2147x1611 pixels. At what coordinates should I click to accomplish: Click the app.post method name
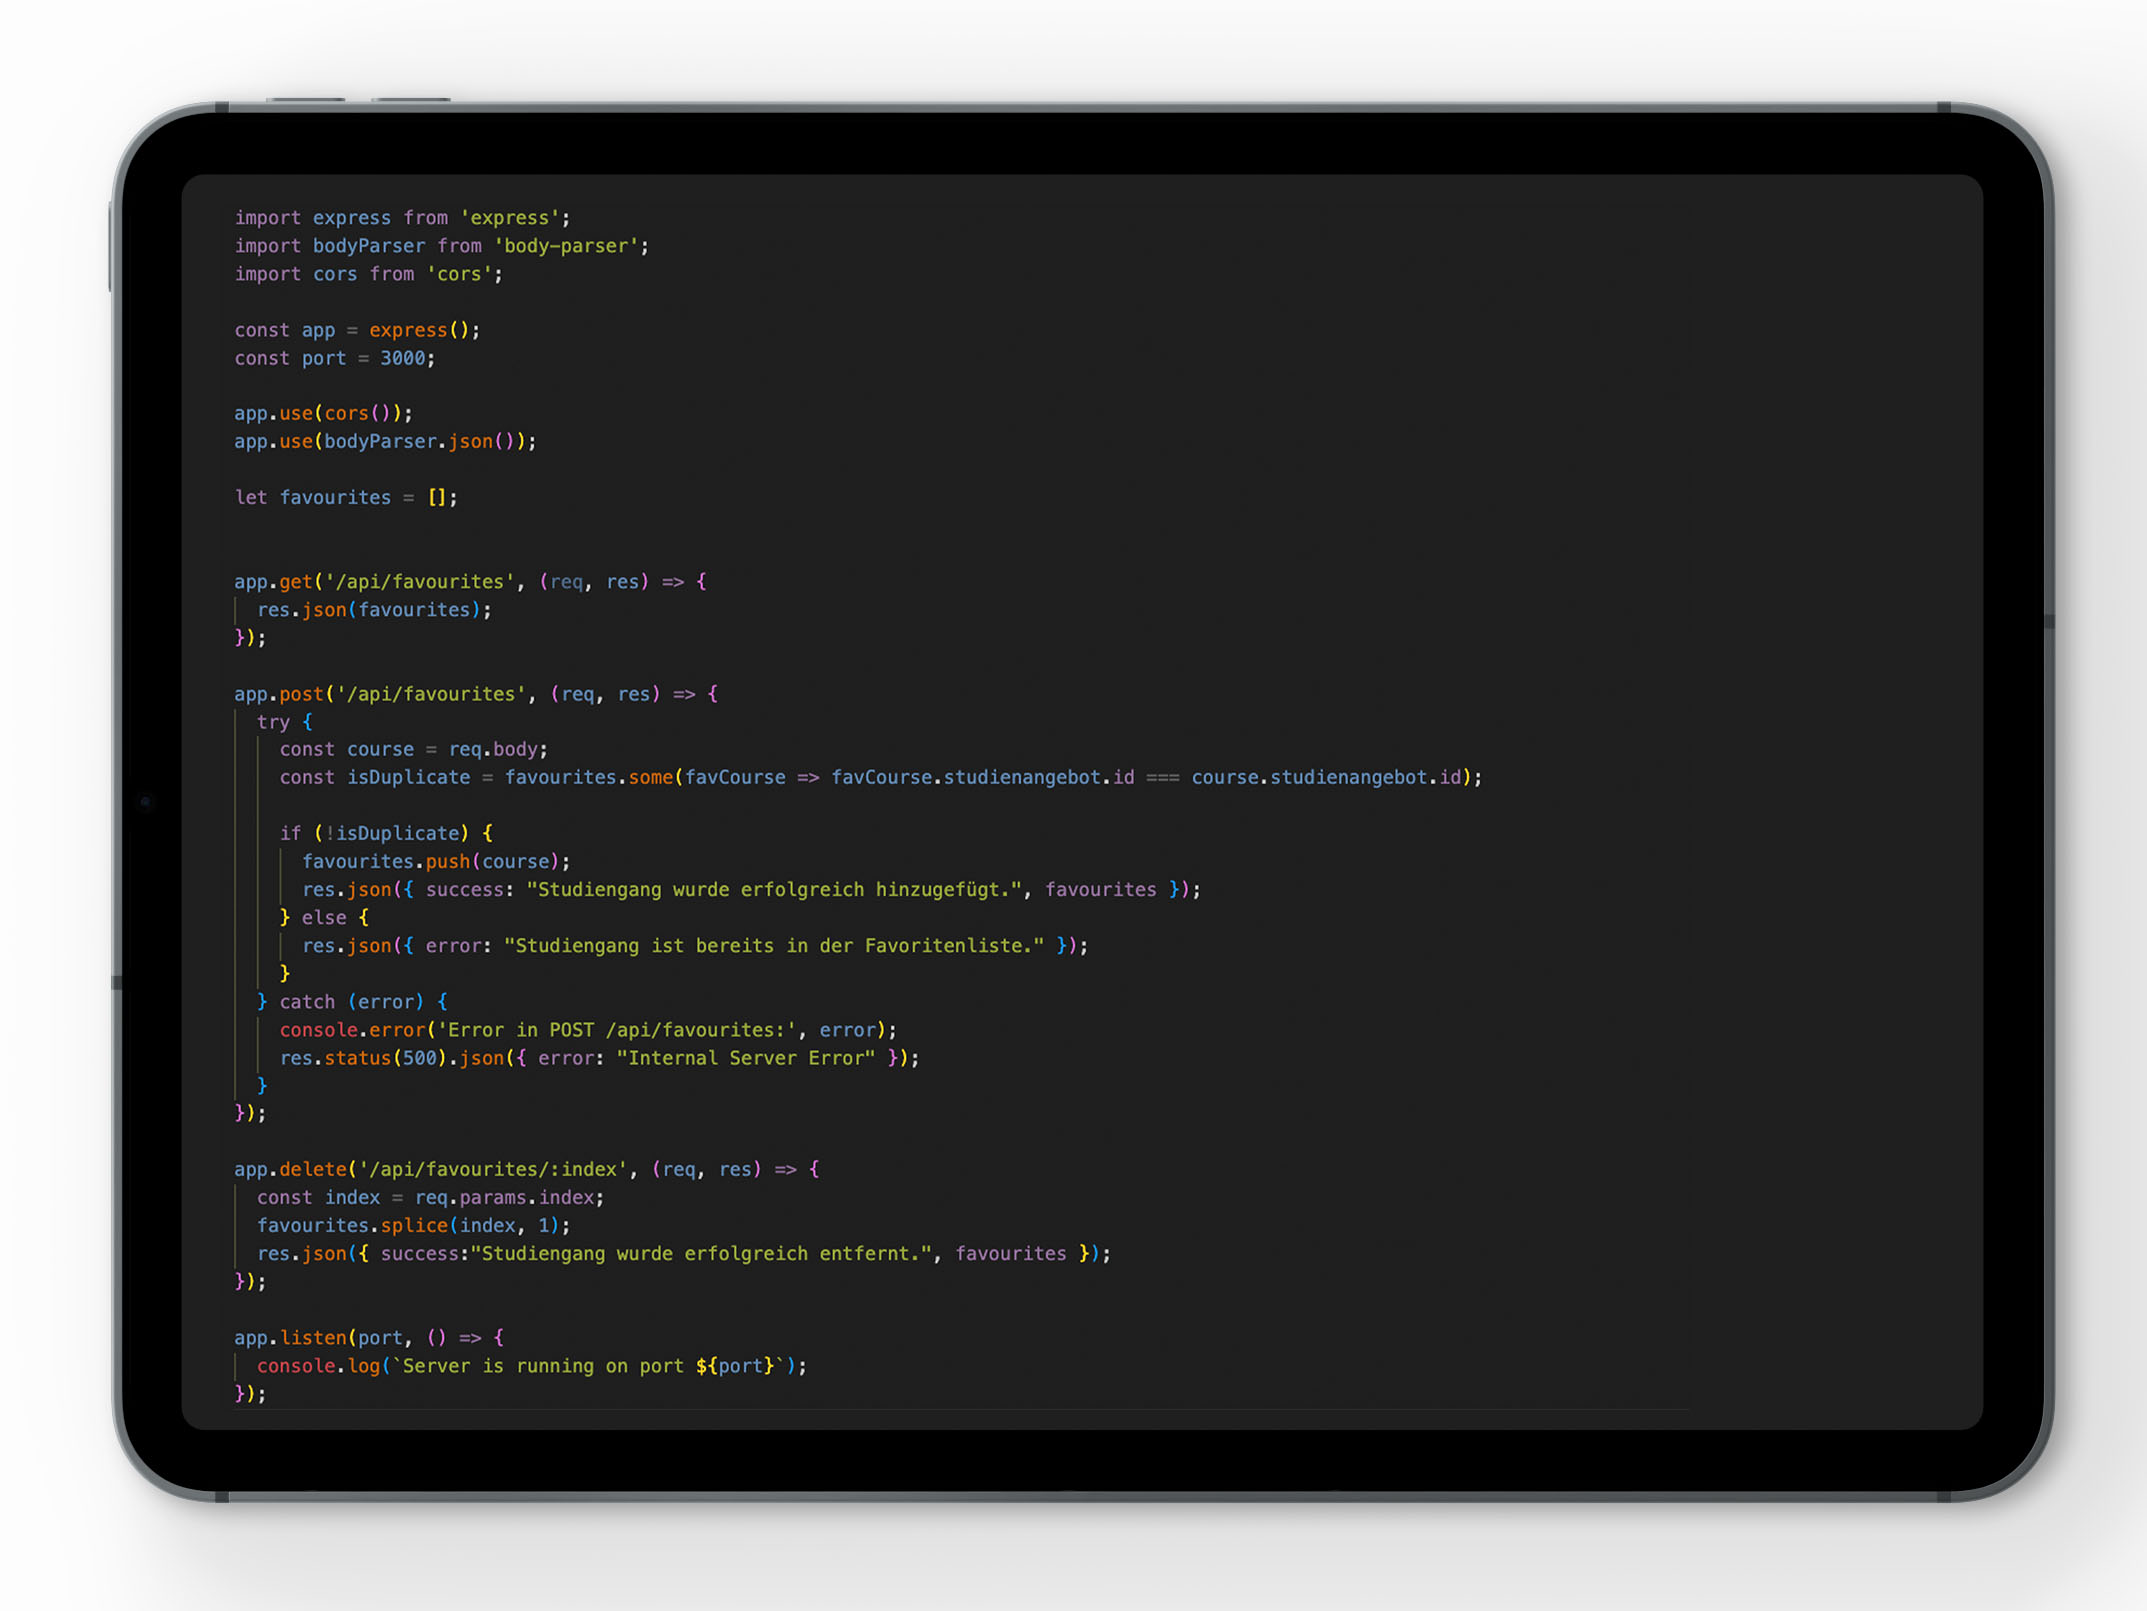300,694
